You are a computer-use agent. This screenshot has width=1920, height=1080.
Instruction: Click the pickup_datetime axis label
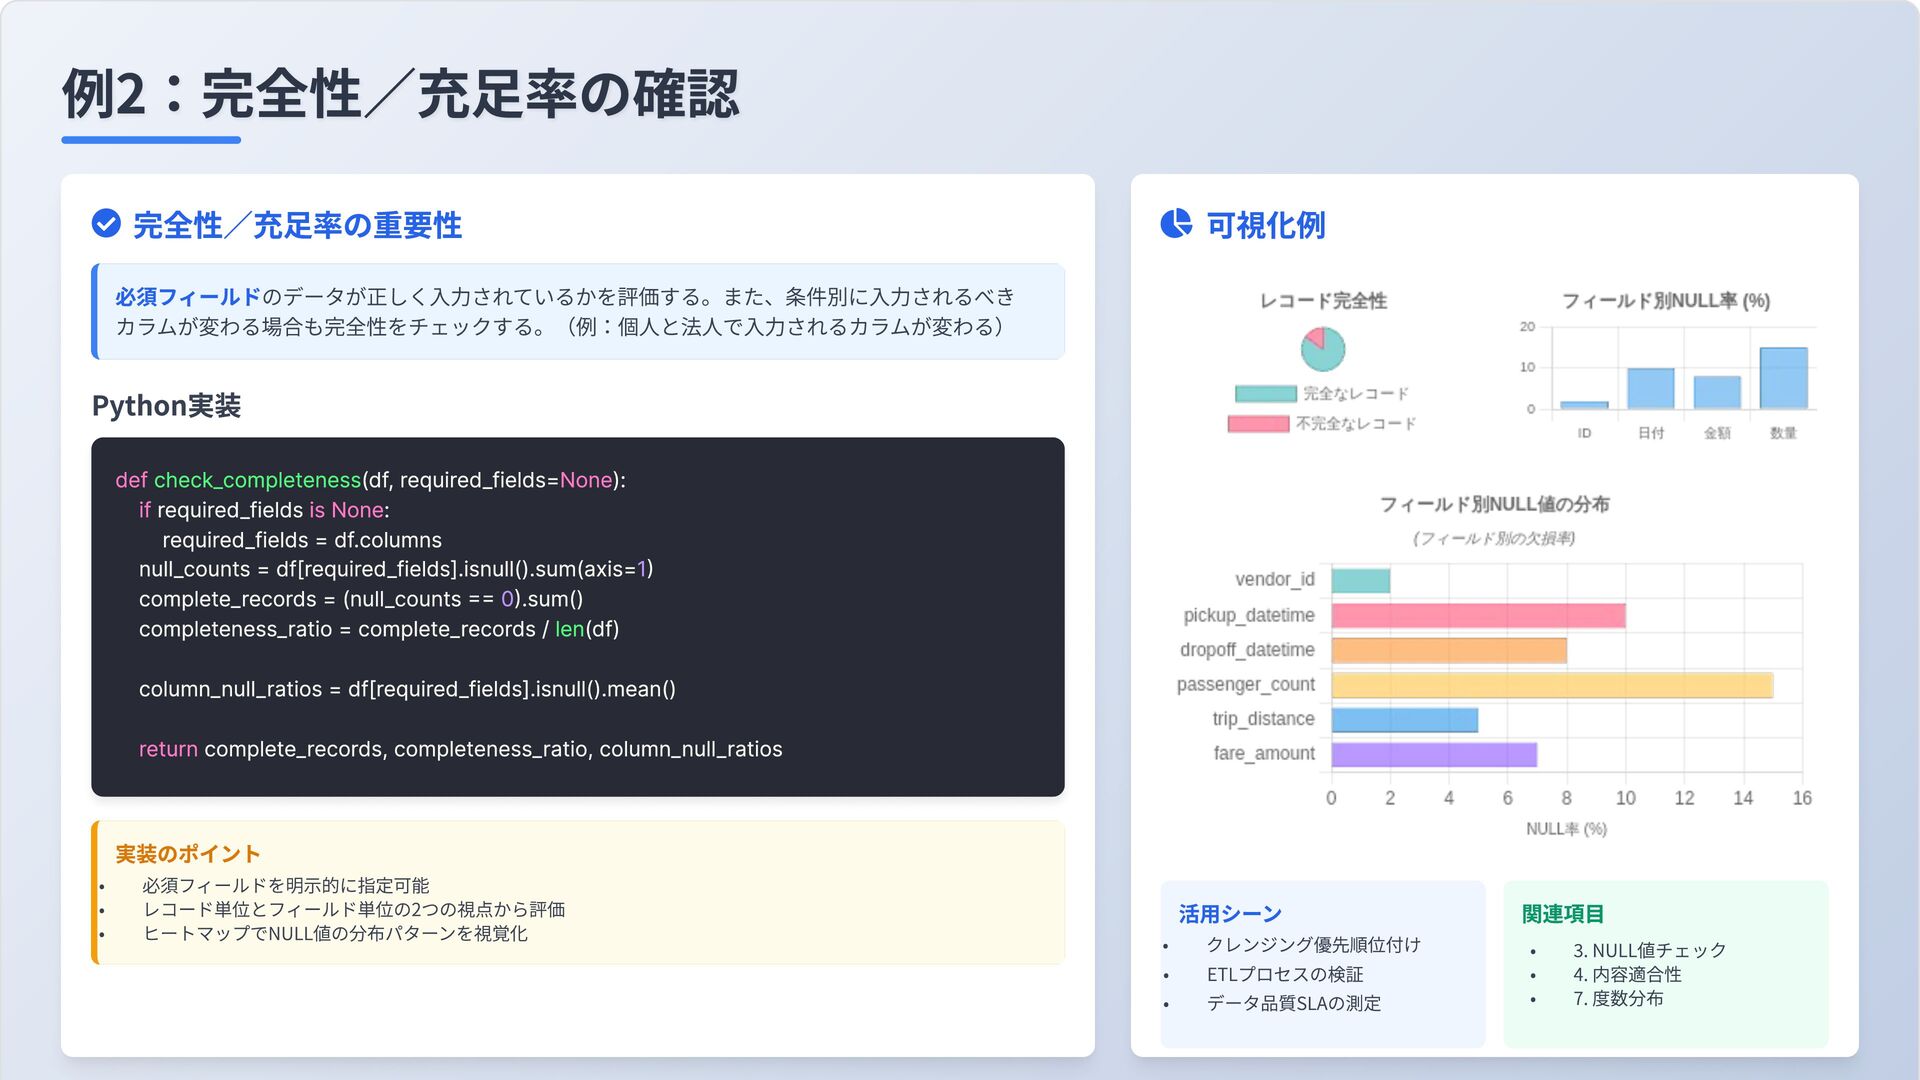(1249, 615)
